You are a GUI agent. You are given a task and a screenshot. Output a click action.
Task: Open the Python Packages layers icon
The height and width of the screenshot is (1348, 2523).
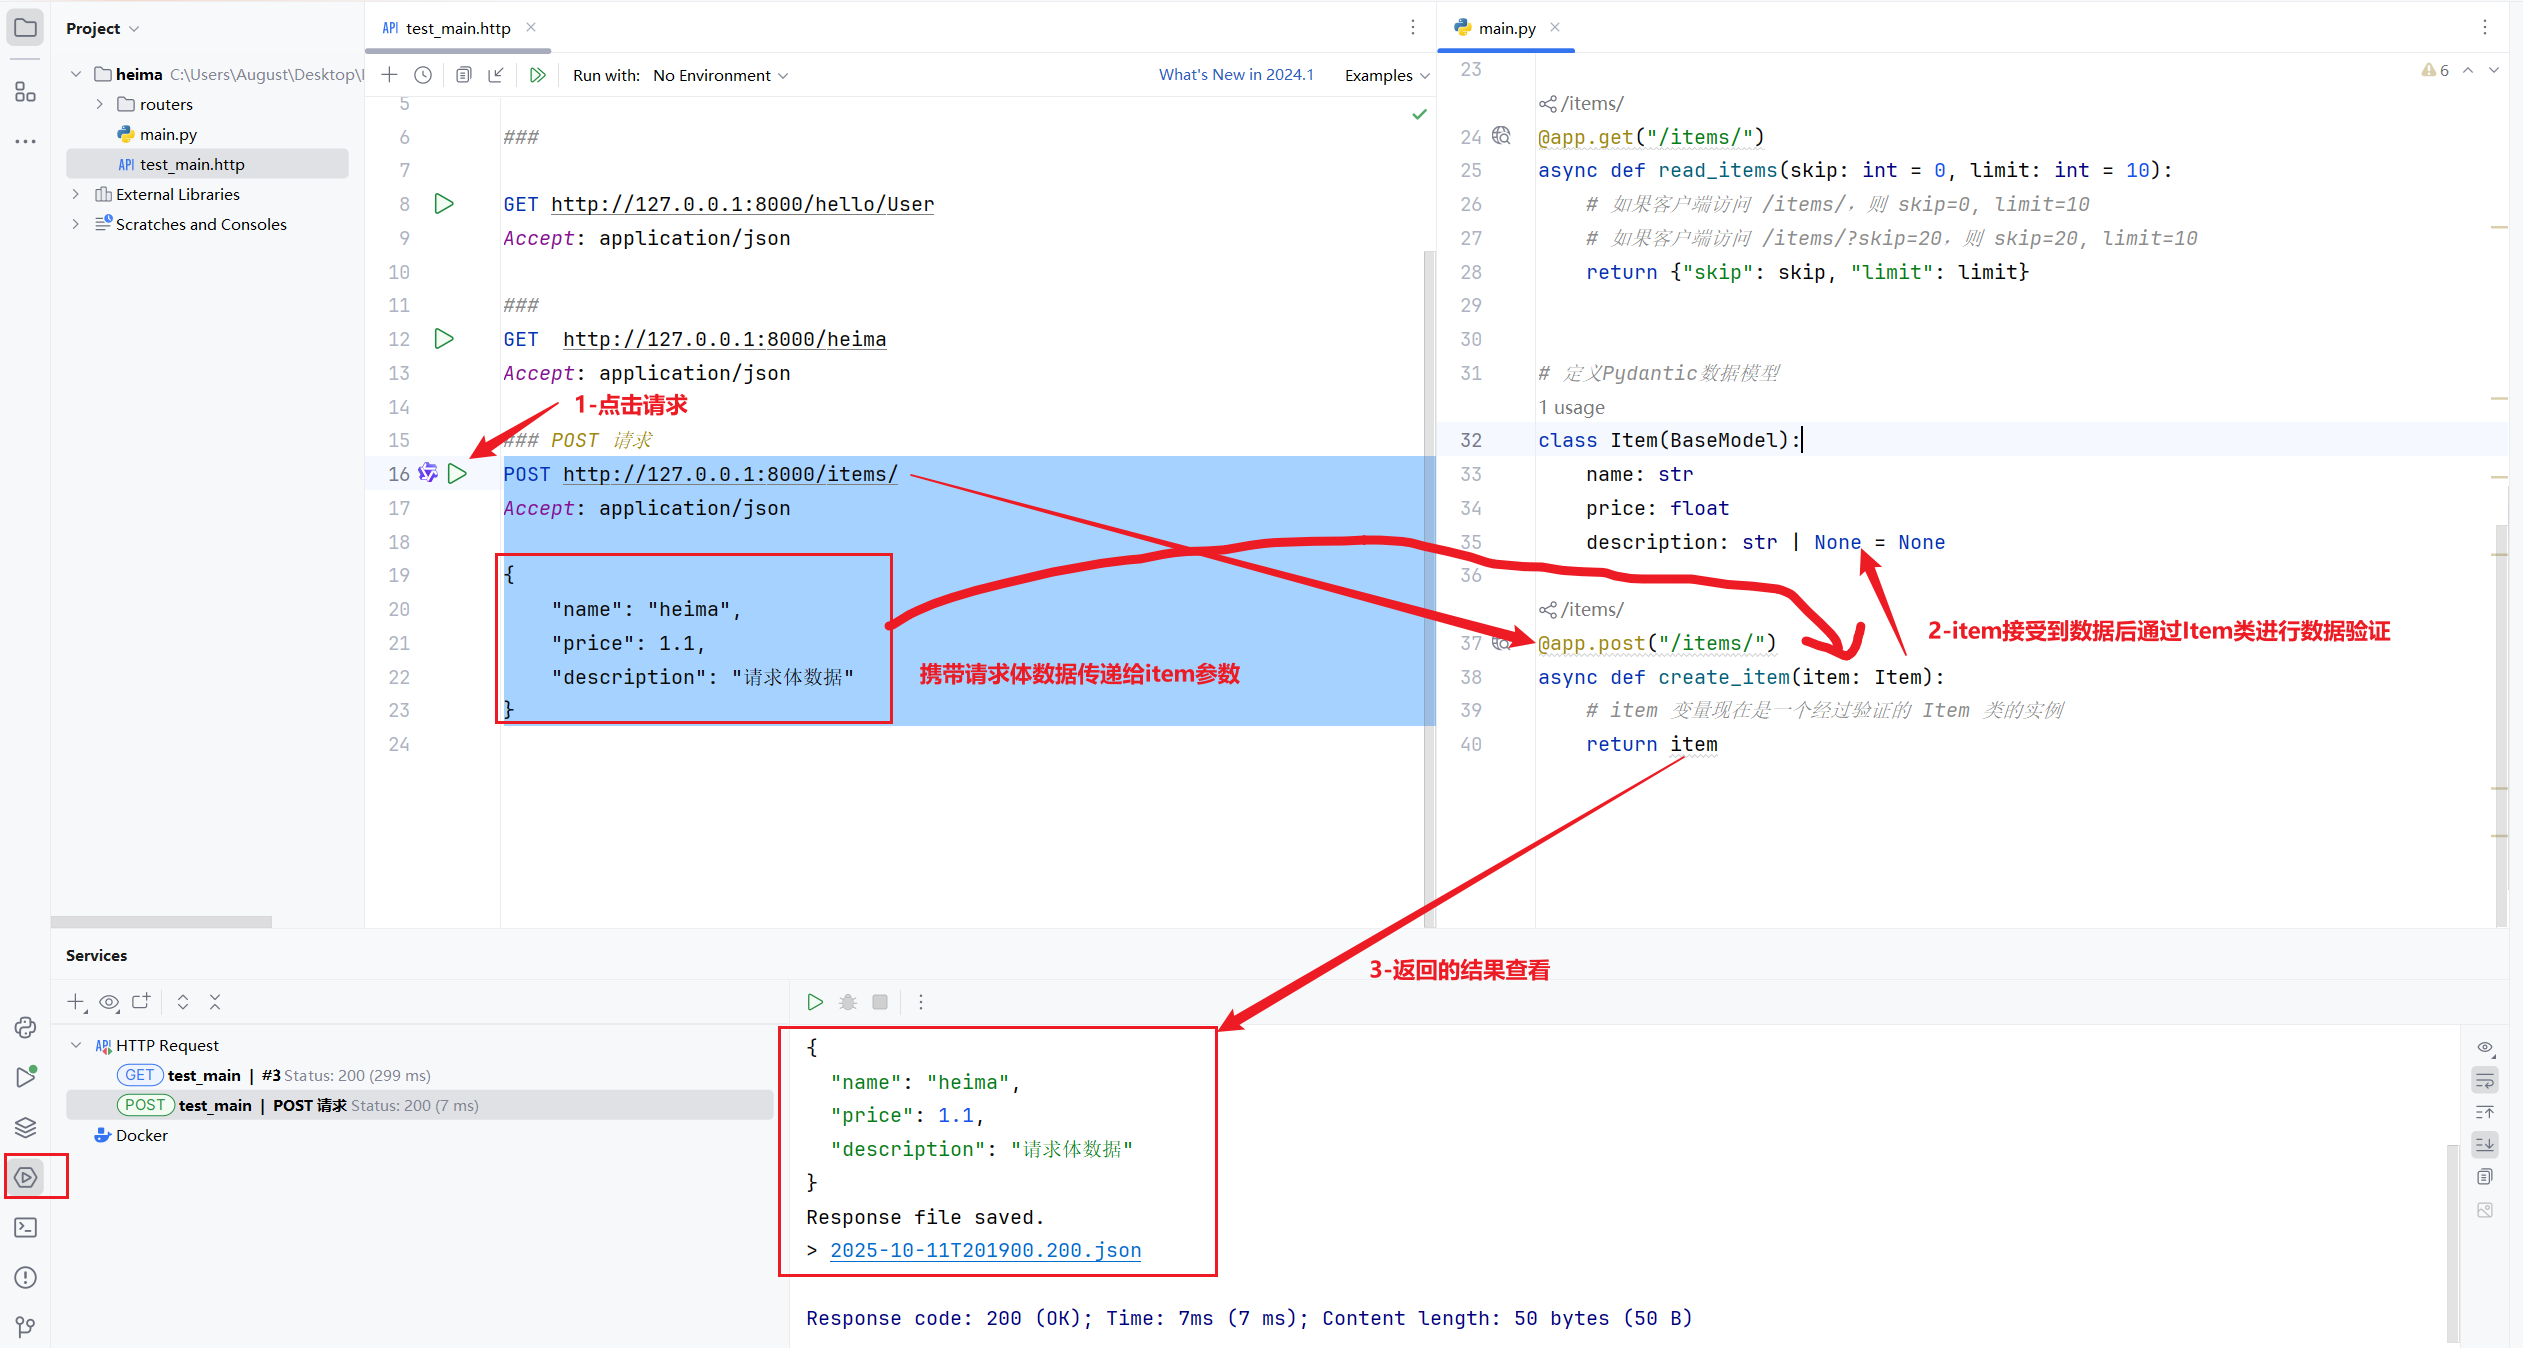[26, 1127]
